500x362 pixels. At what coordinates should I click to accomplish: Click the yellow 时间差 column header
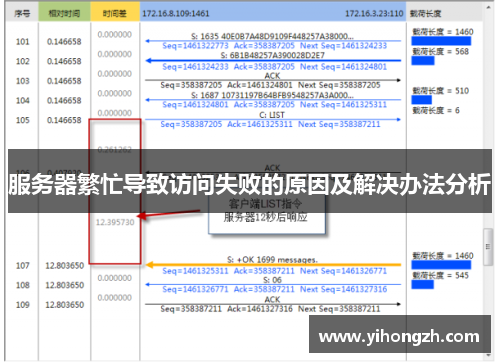click(115, 13)
